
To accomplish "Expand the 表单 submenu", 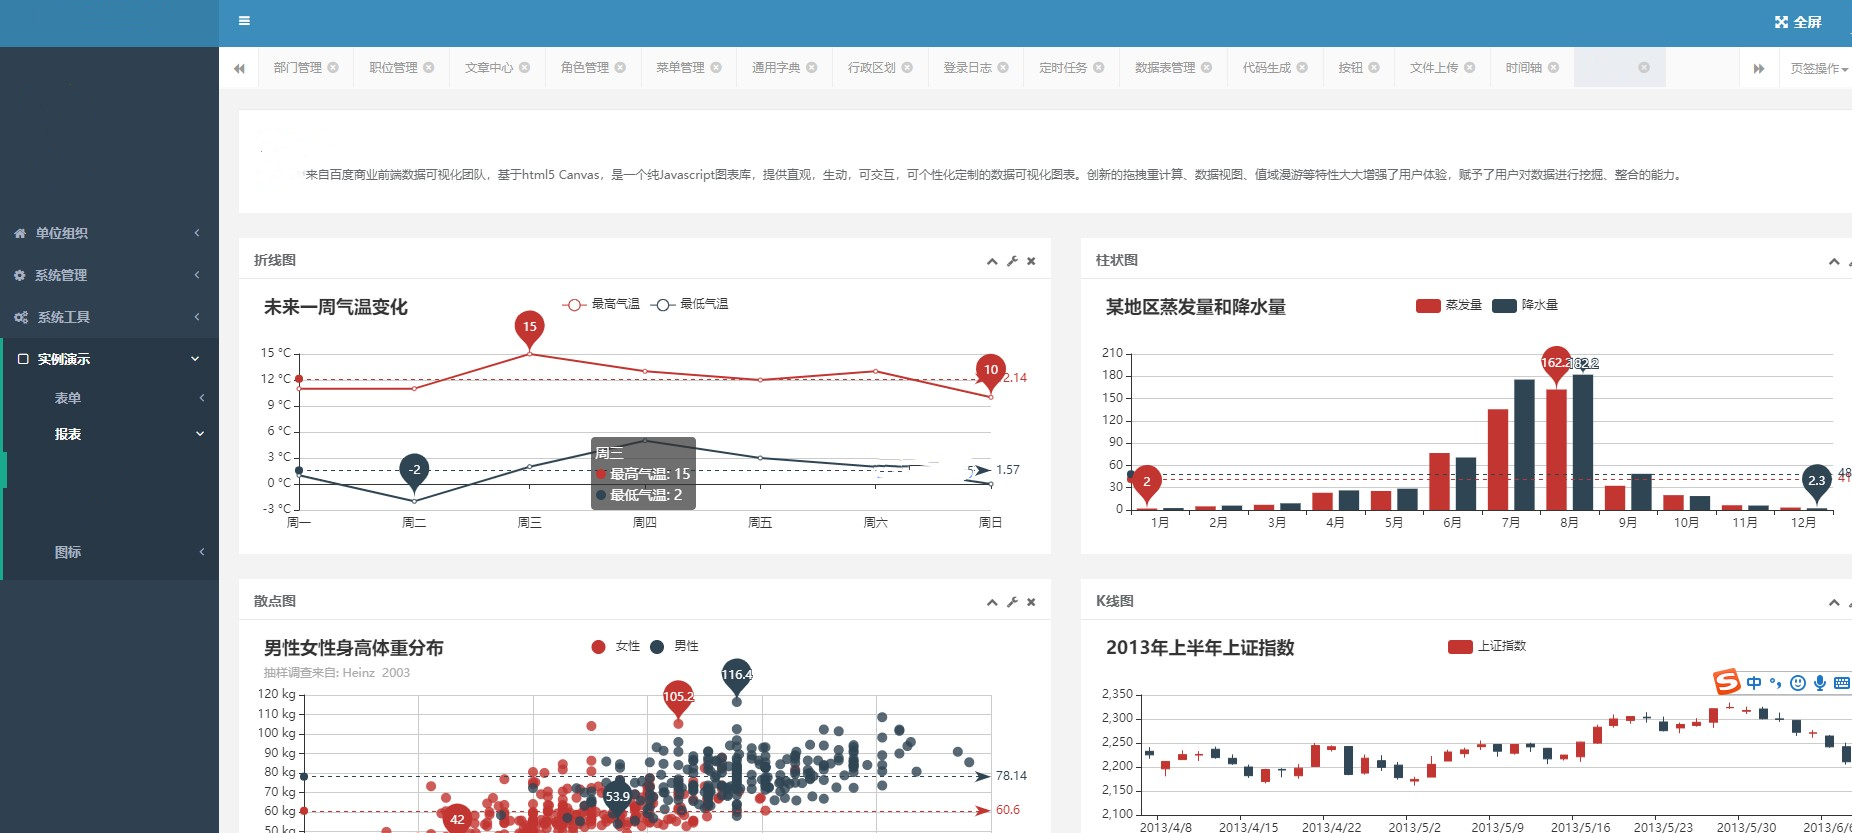I will click(110, 398).
